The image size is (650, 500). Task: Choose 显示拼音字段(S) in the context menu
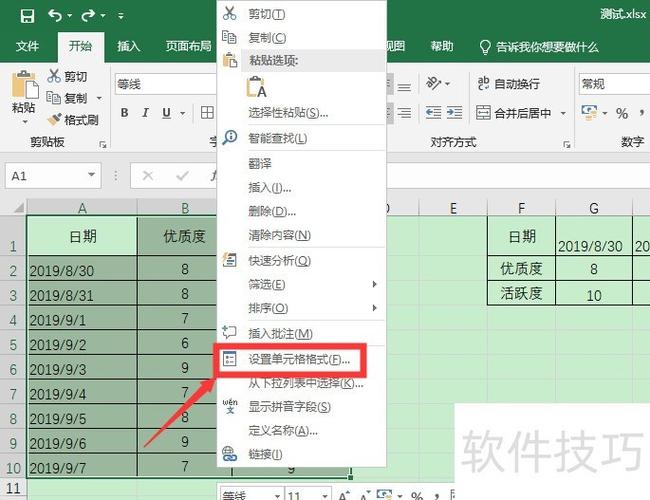pyautogui.click(x=302, y=407)
